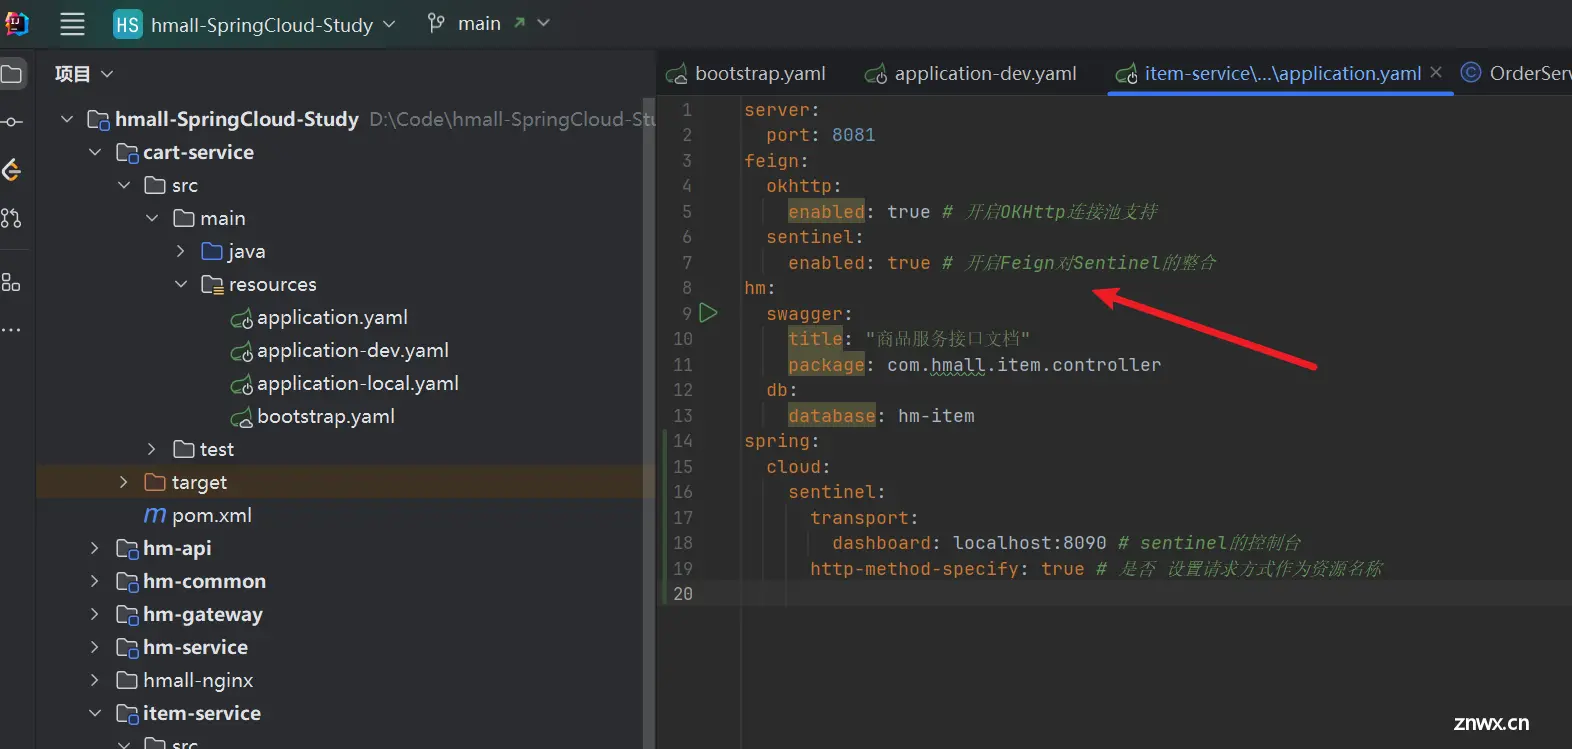This screenshot has height=749, width=1572.
Task: Open the Project tool window folder icon
Action: (x=12, y=74)
